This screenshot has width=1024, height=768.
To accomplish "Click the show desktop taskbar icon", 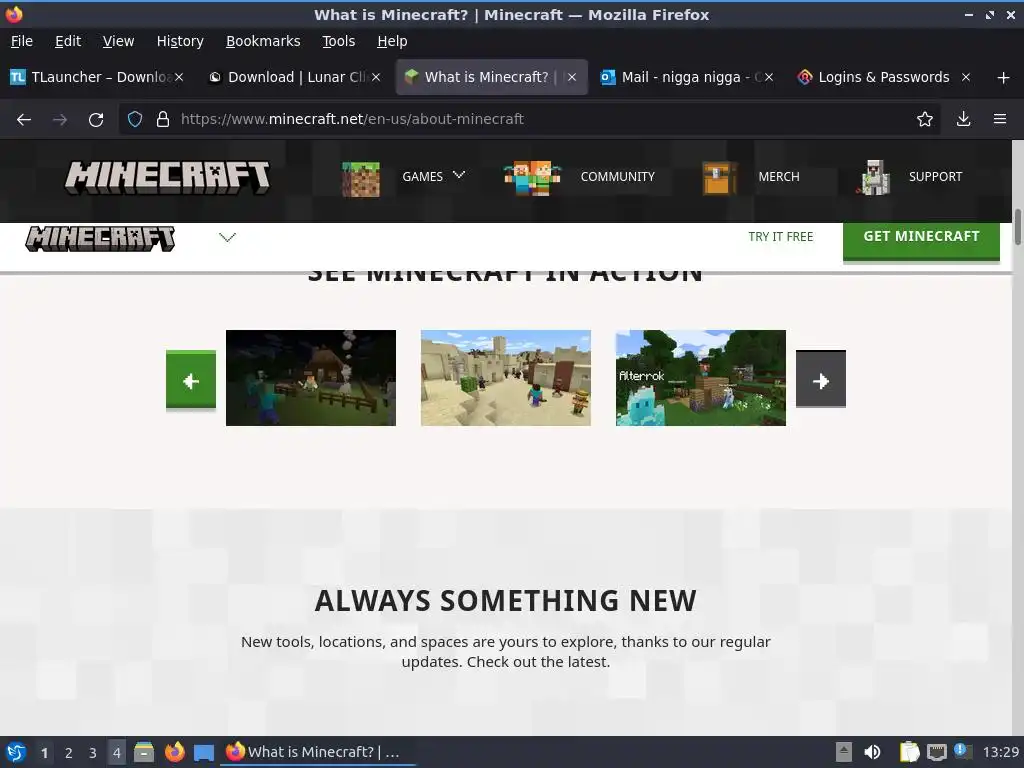I will [204, 753].
